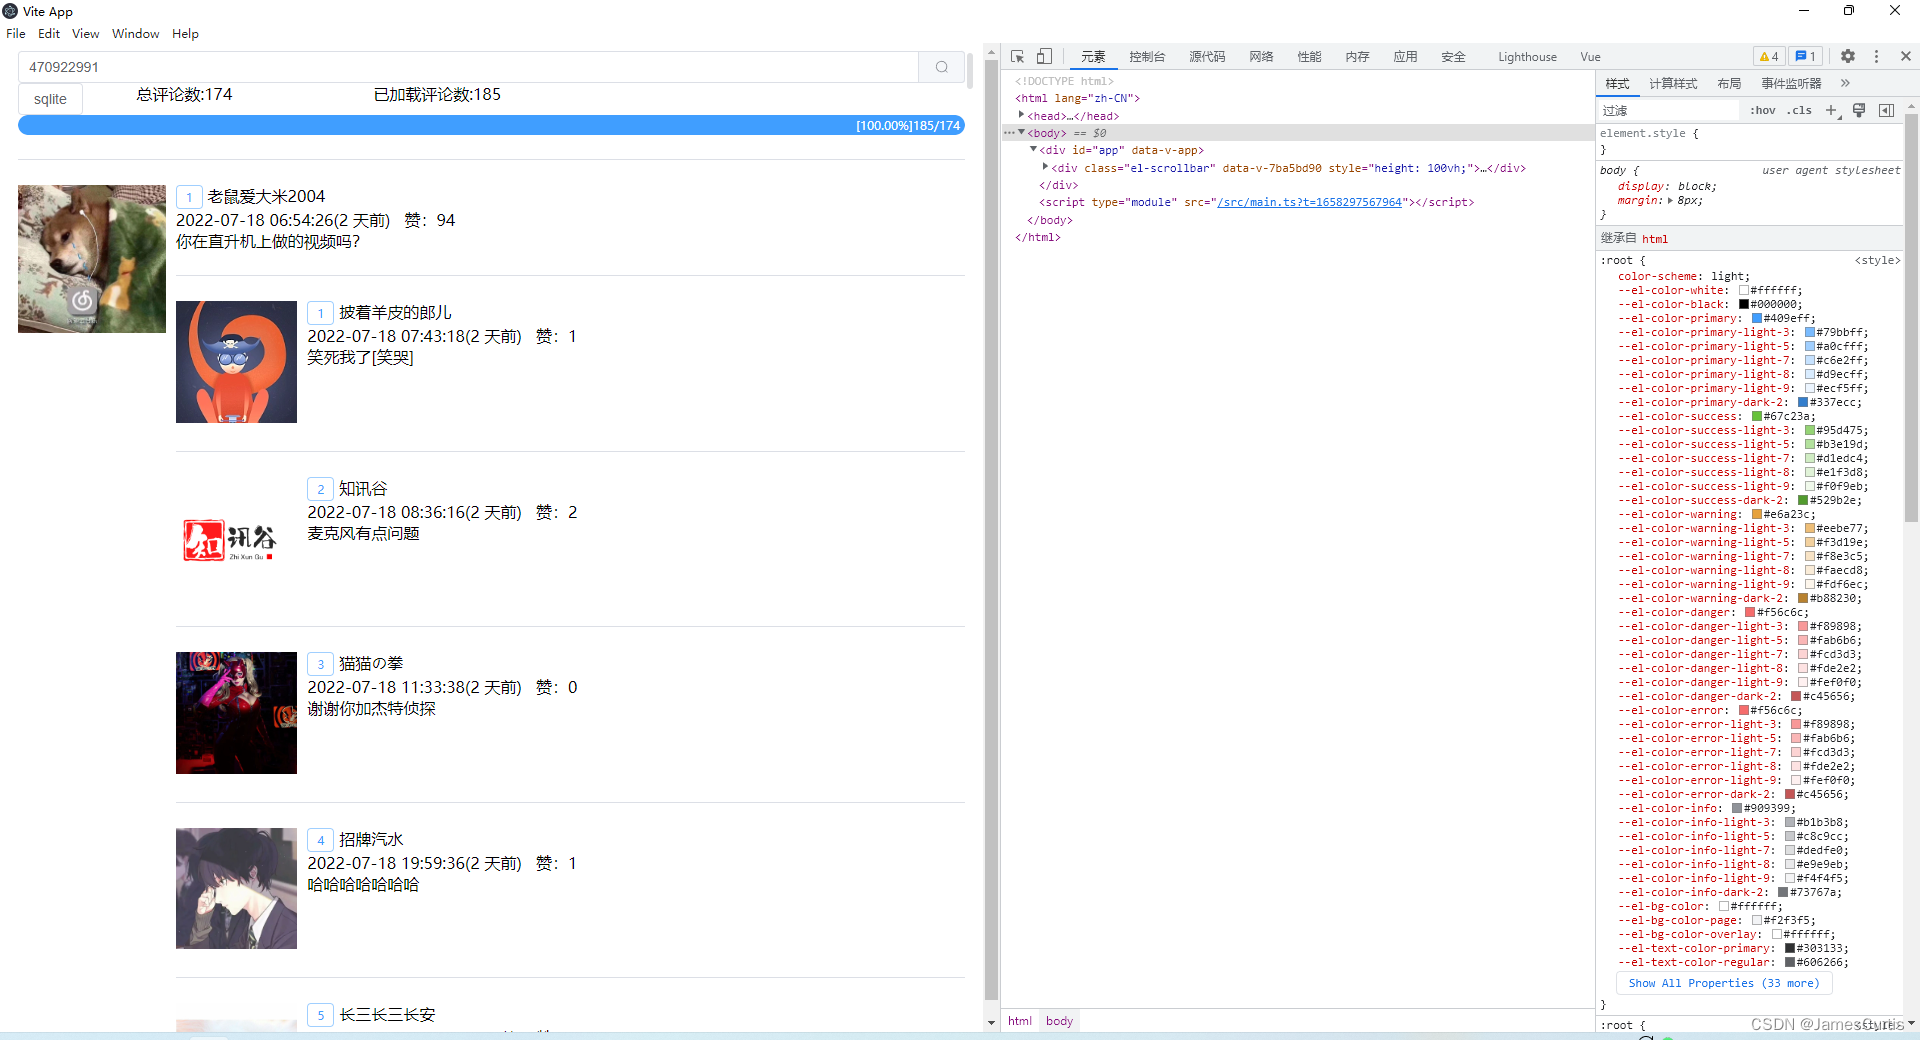Click Show All Properties (33 more)
The image size is (1920, 1040).
pyautogui.click(x=1724, y=983)
